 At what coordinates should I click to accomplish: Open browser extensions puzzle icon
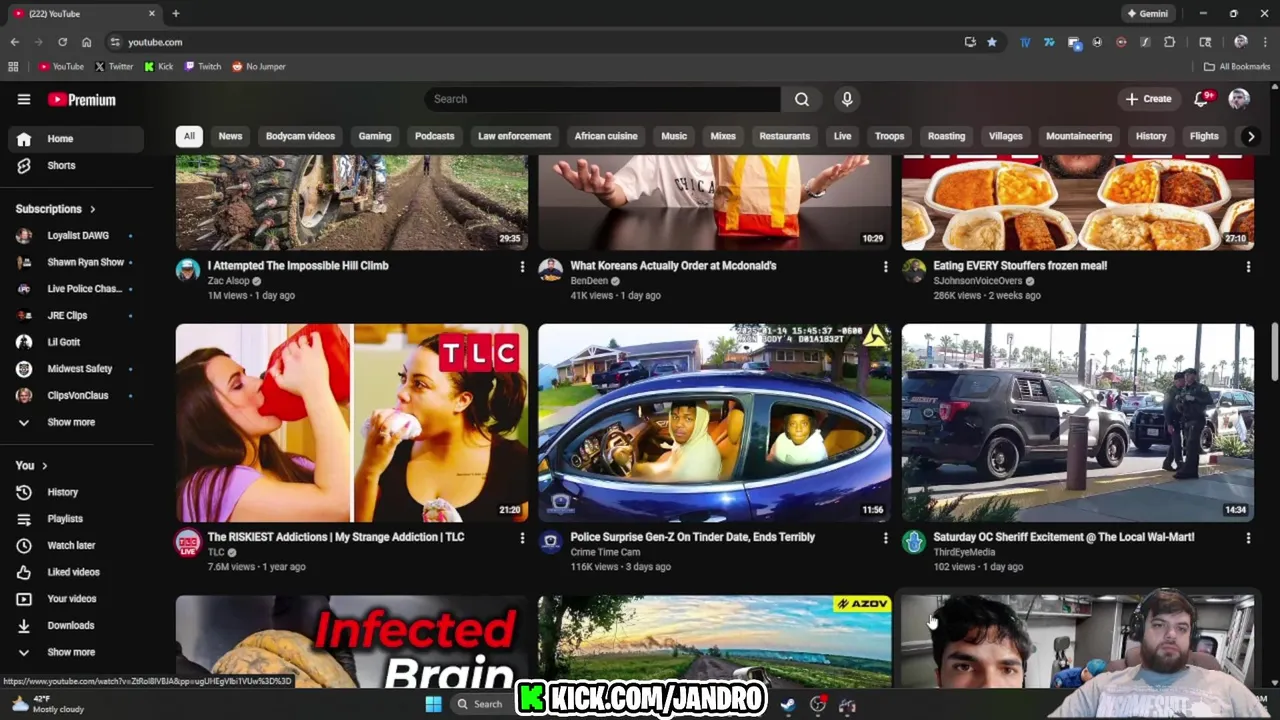[x=1170, y=42]
